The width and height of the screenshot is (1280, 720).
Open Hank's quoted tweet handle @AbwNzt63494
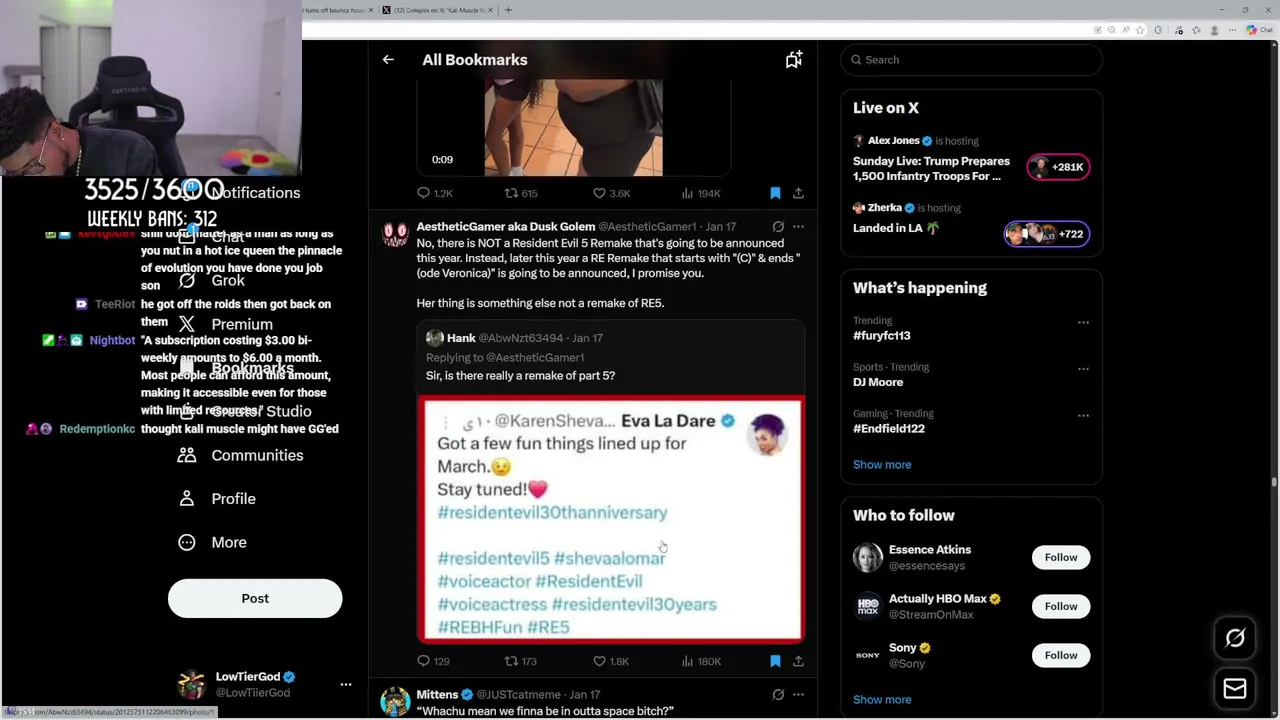pos(520,338)
